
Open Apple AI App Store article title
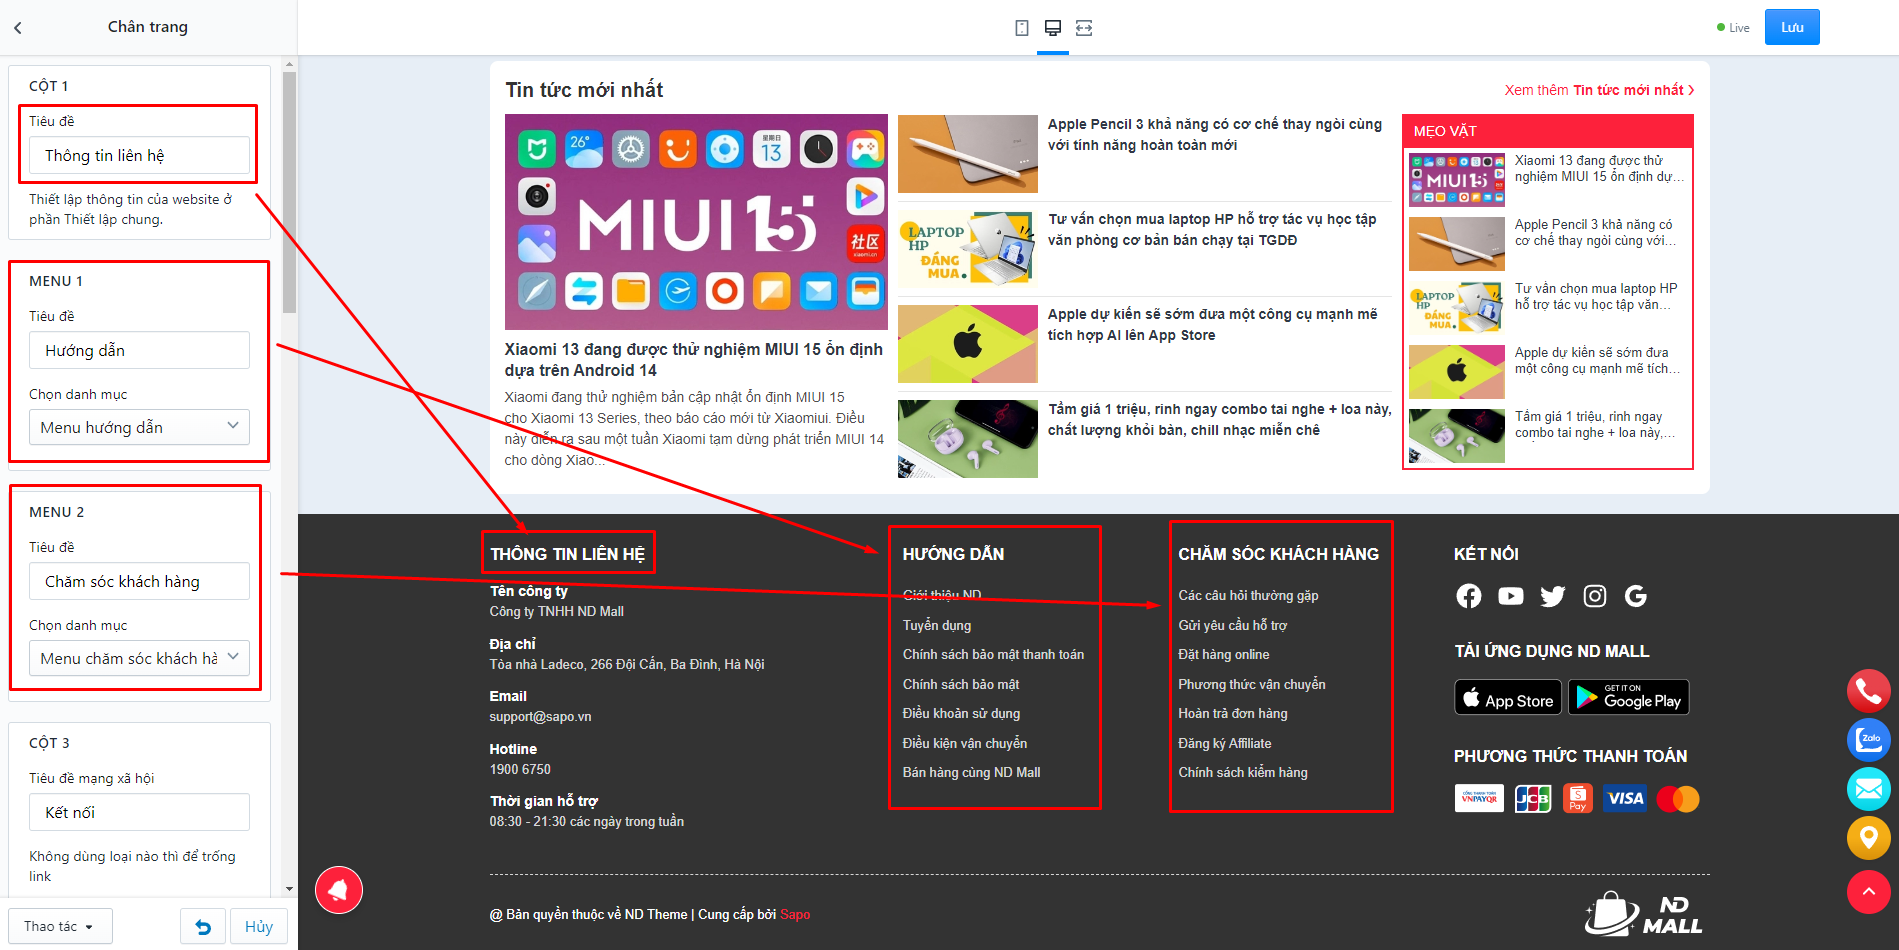click(x=1212, y=325)
